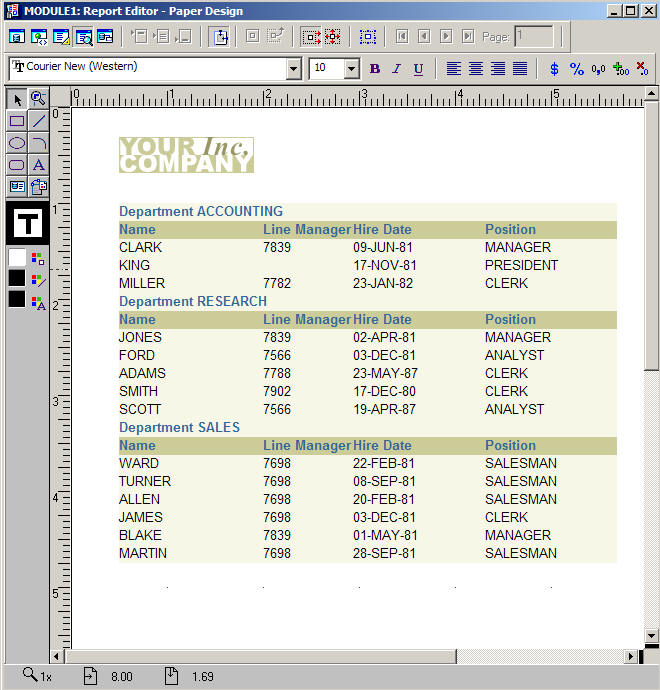Select the 'Department RESEARCH' heading
The width and height of the screenshot is (660, 690).
(193, 301)
